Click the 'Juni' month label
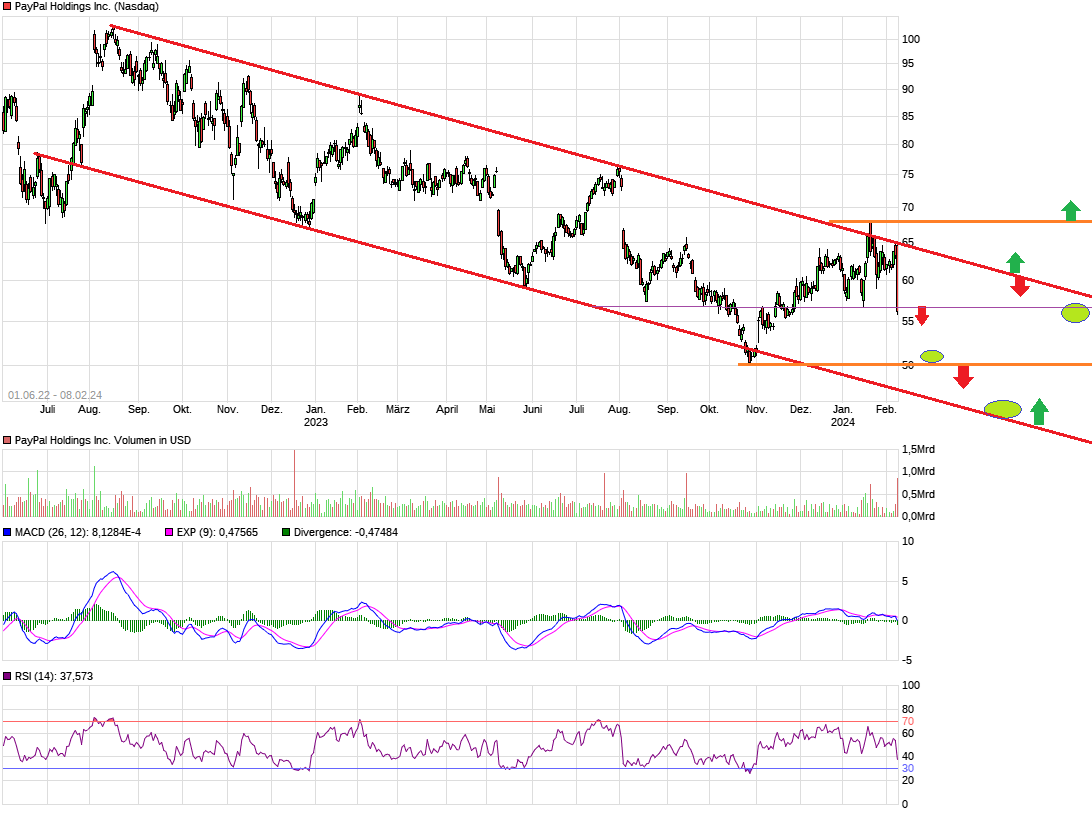The image size is (1092, 814). coord(533,409)
